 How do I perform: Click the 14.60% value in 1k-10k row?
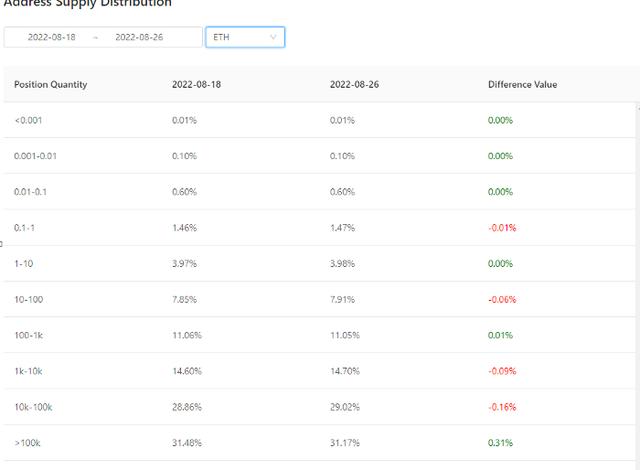coord(187,371)
